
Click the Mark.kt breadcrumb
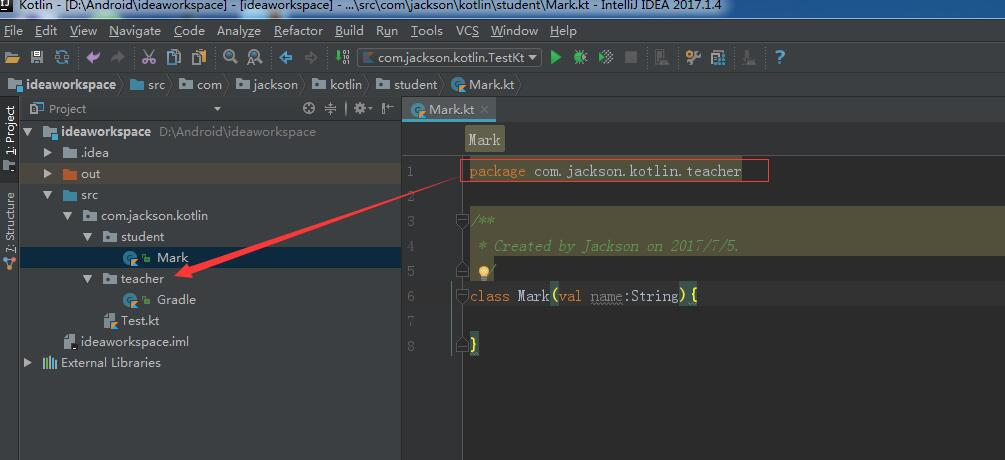tap(483, 85)
